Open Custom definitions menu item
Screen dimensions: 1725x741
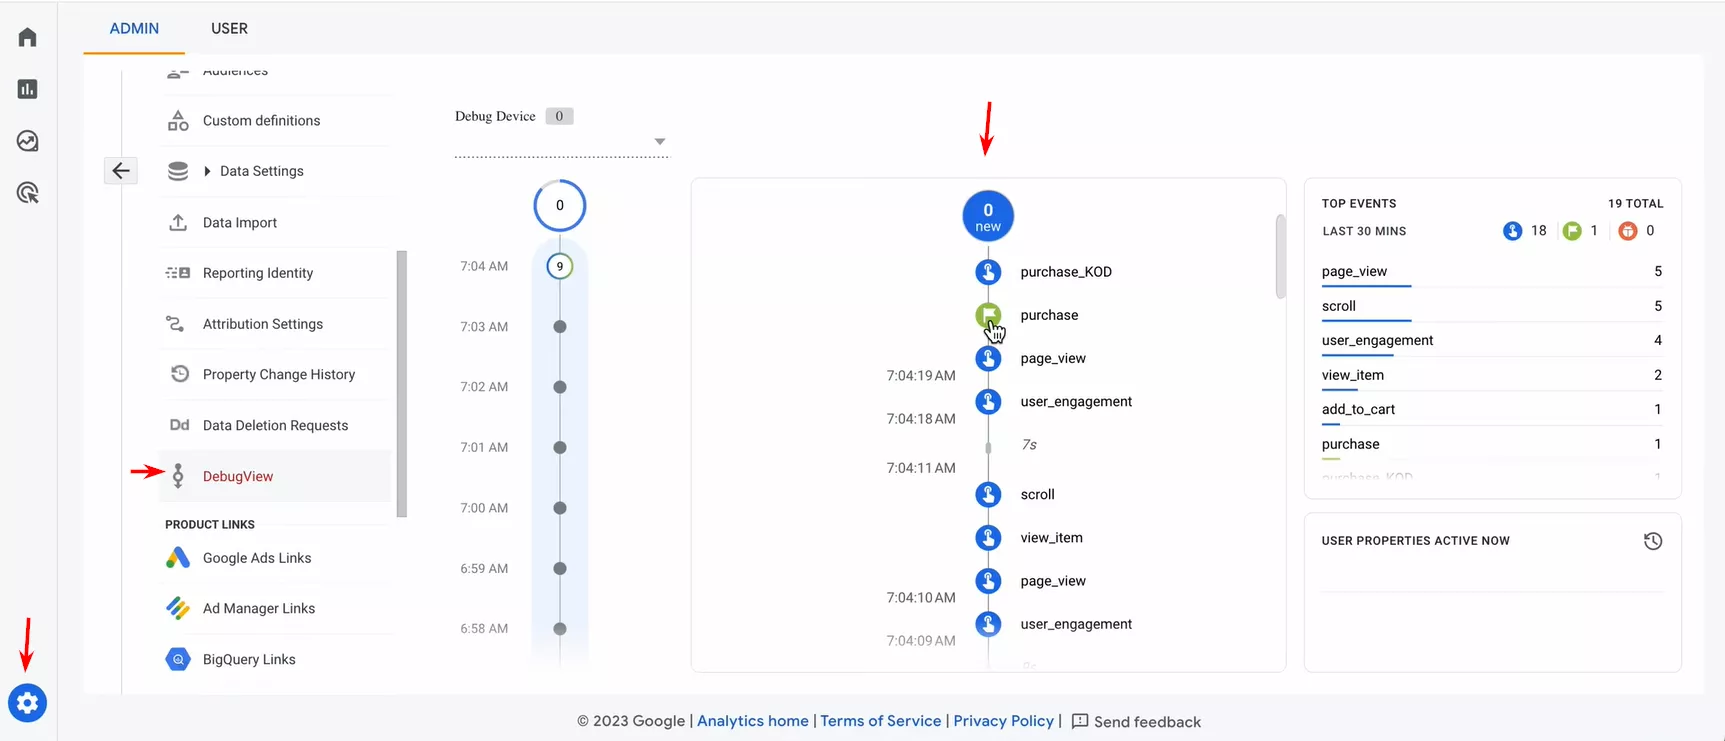261,121
